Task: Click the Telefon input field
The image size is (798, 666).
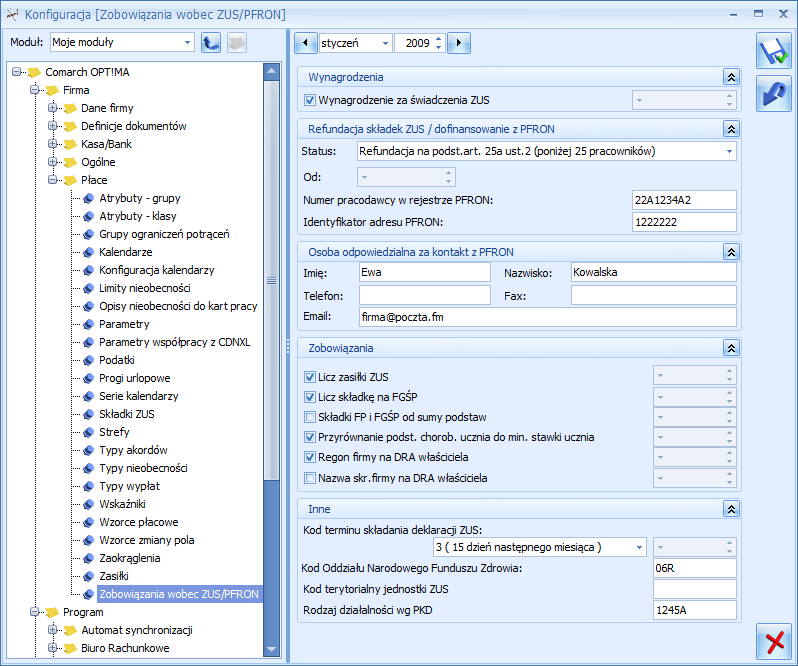Action: (424, 295)
